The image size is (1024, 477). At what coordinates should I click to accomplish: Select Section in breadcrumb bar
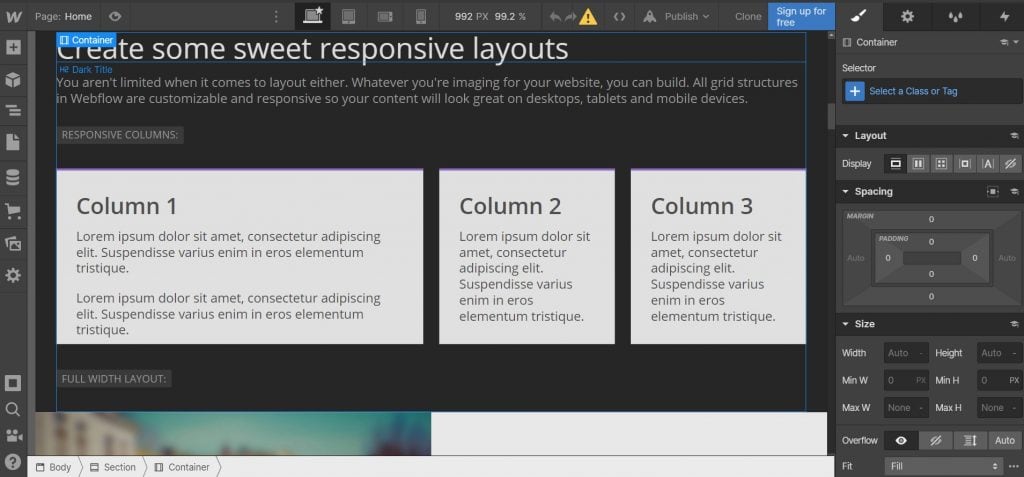[x=113, y=467]
